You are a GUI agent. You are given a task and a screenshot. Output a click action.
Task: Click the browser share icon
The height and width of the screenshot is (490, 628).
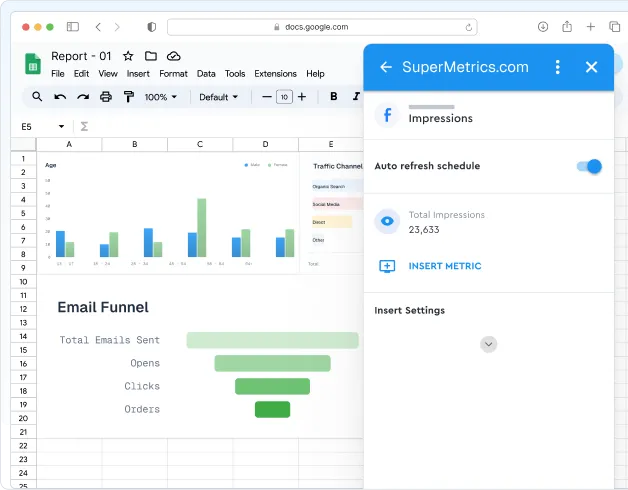[x=567, y=27]
